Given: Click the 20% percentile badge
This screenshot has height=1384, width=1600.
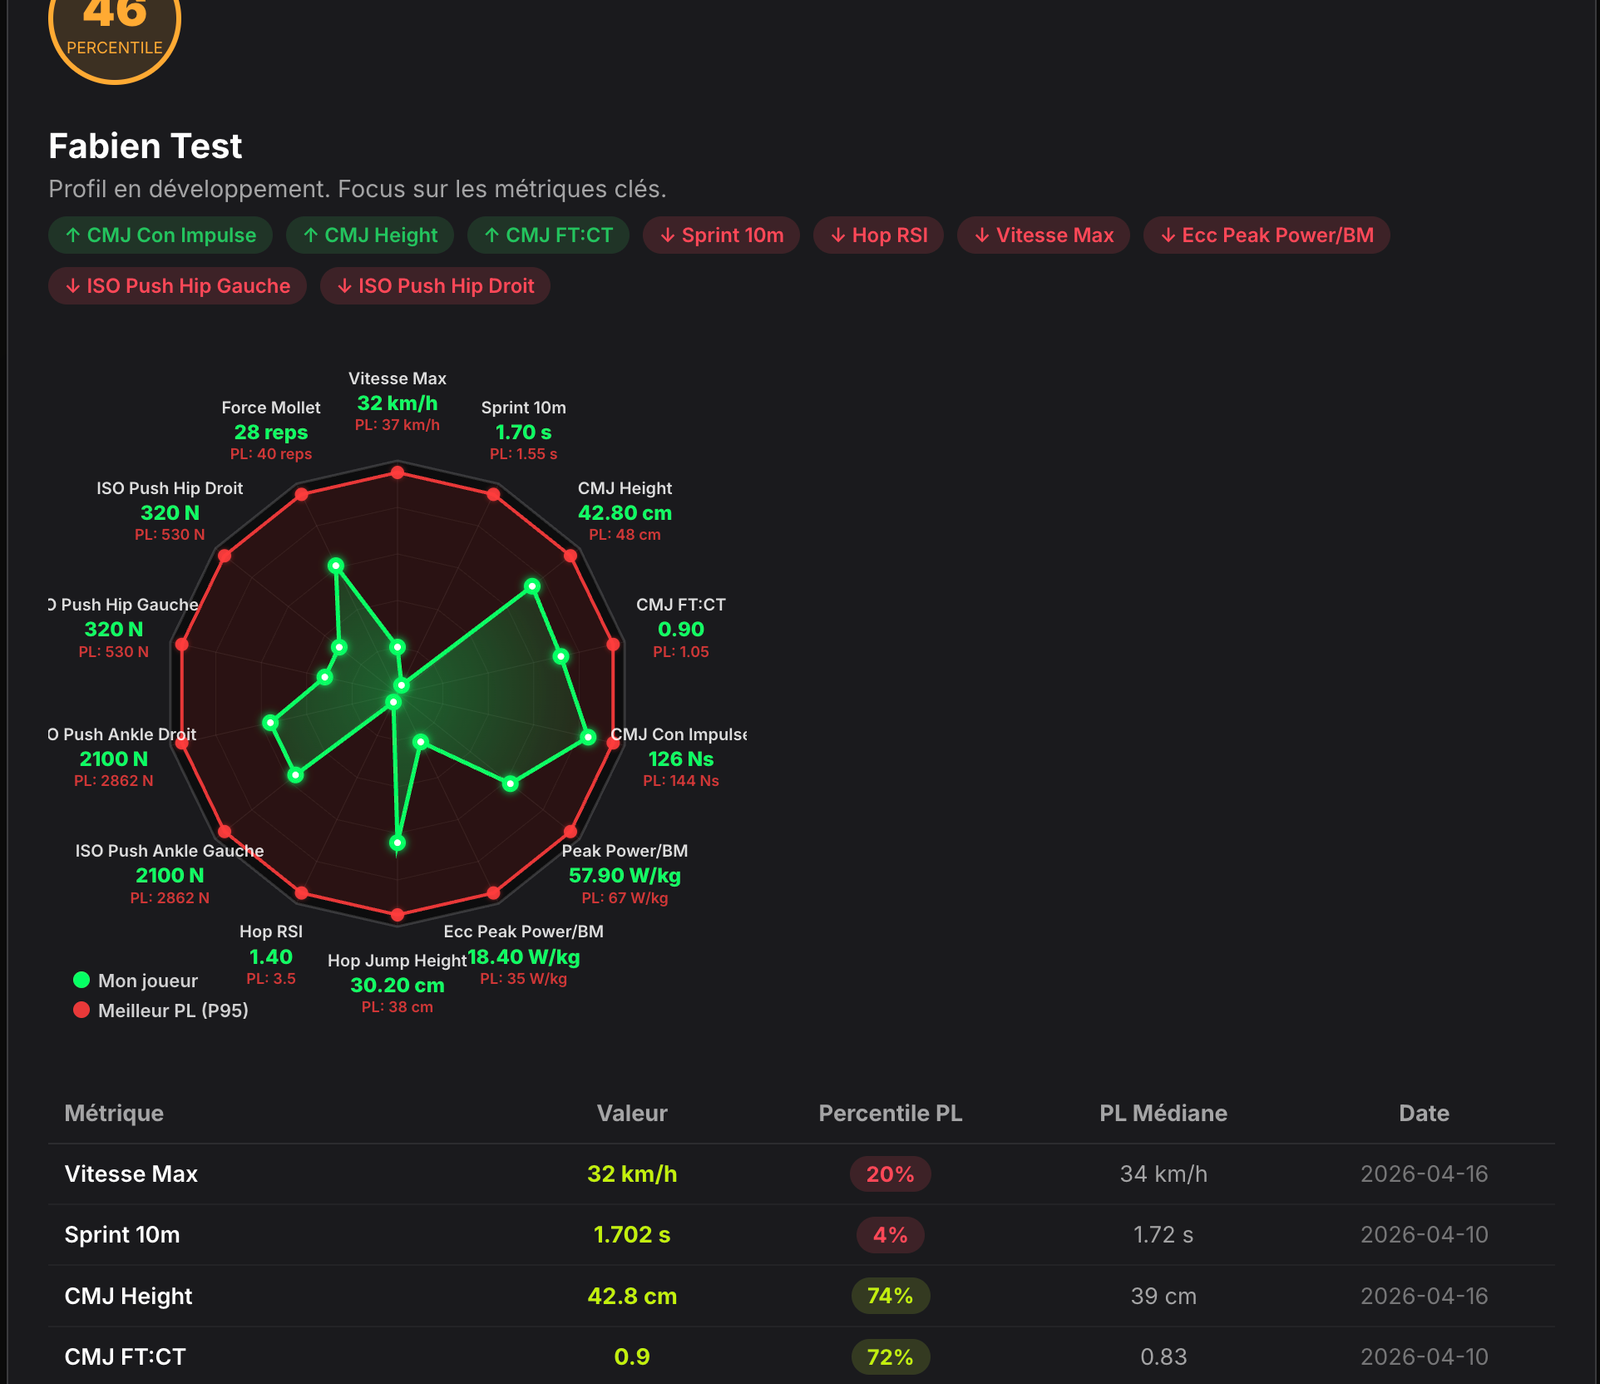Looking at the screenshot, I should 890,1174.
